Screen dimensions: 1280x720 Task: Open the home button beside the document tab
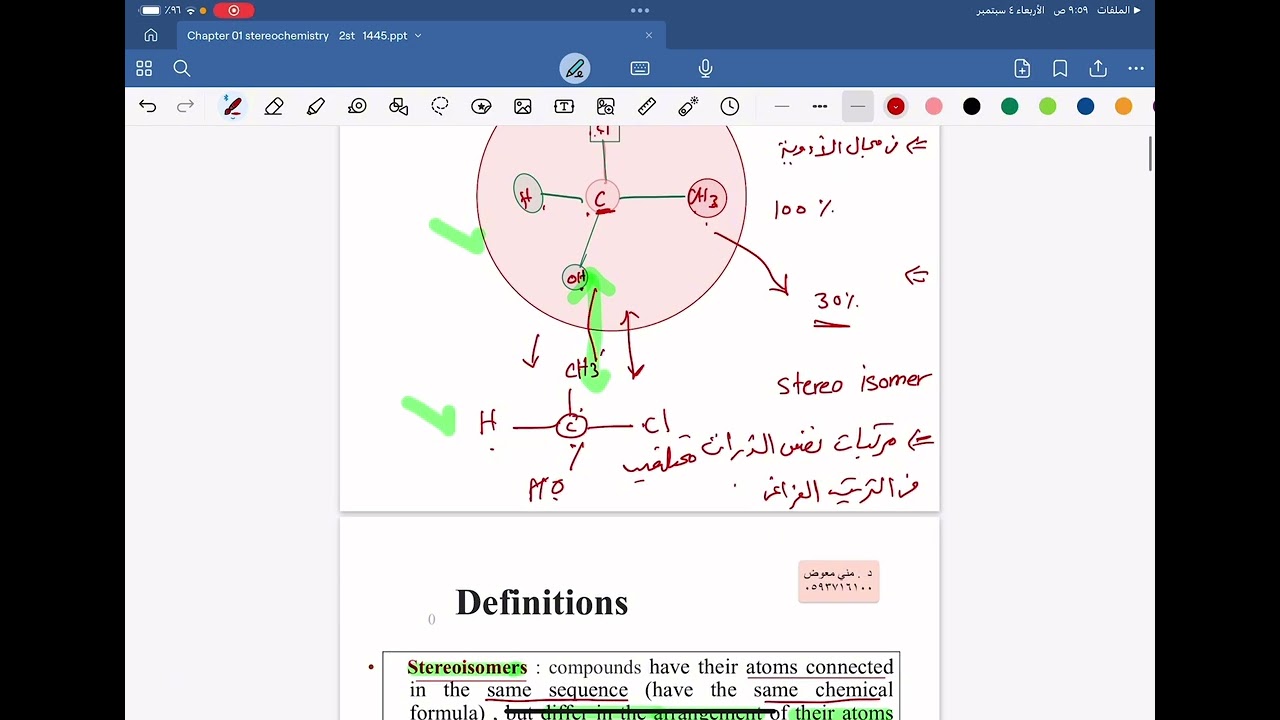pyautogui.click(x=151, y=35)
